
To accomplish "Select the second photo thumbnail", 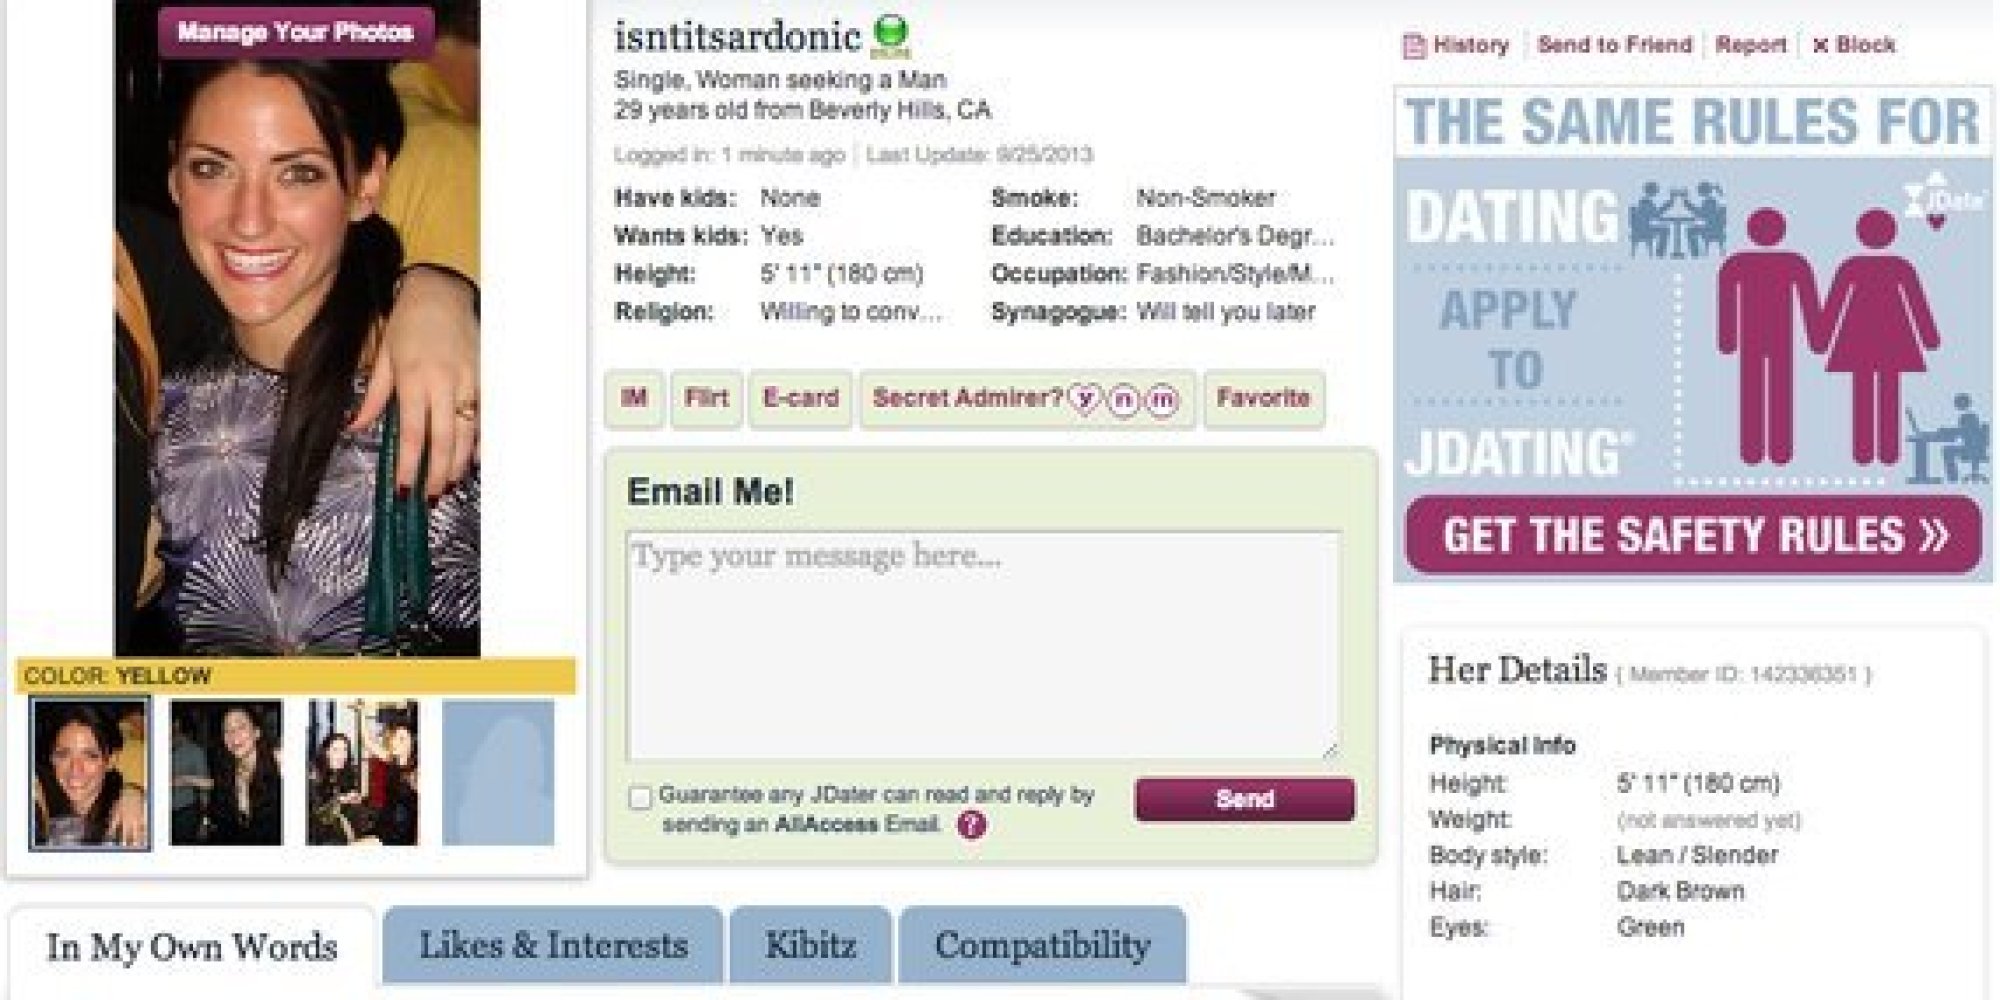I will [x=226, y=773].
